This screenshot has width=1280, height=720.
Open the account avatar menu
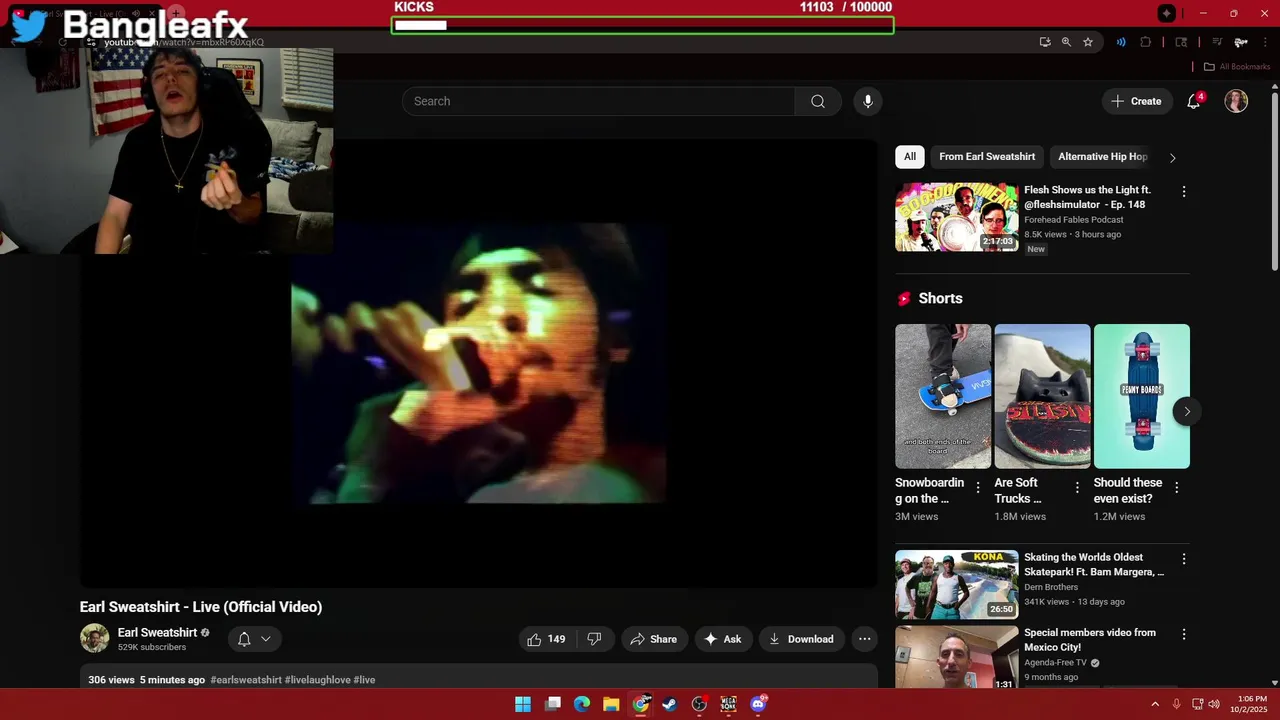1236,101
